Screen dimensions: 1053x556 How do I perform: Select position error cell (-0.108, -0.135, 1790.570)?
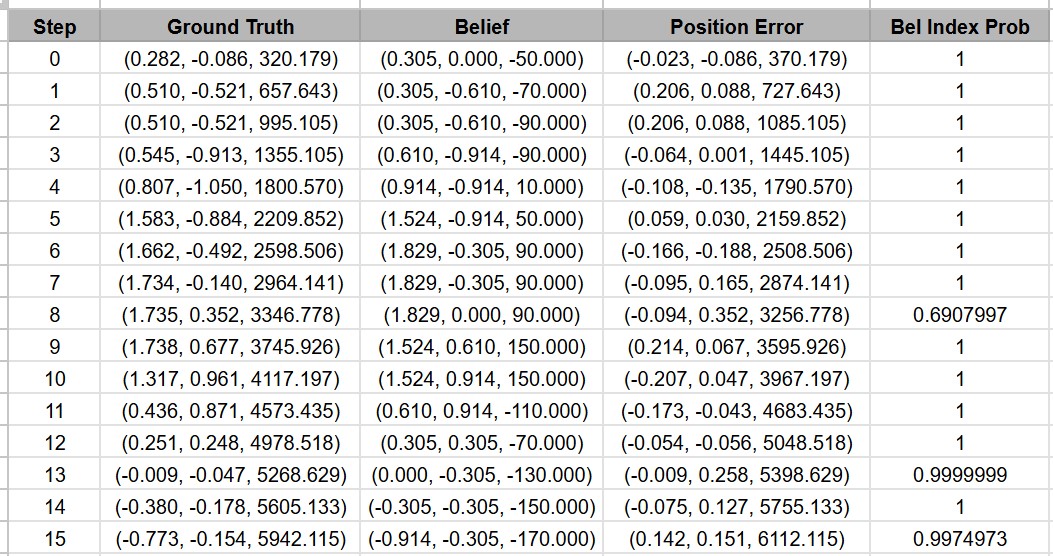737,187
